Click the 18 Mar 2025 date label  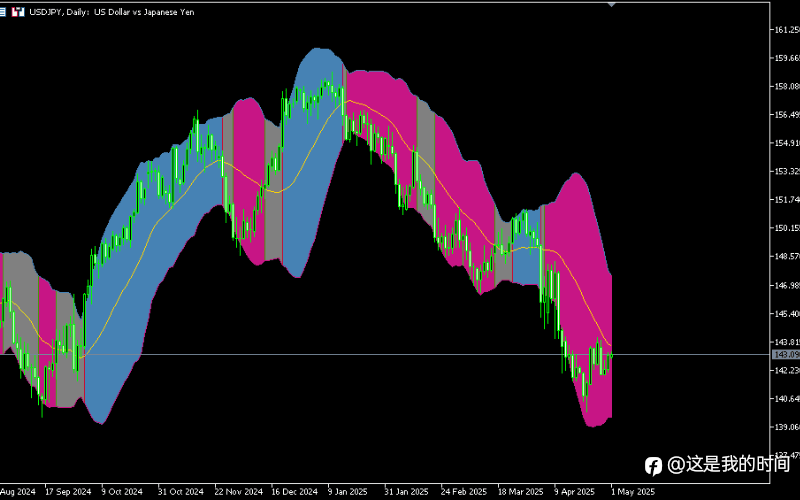(x=521, y=492)
